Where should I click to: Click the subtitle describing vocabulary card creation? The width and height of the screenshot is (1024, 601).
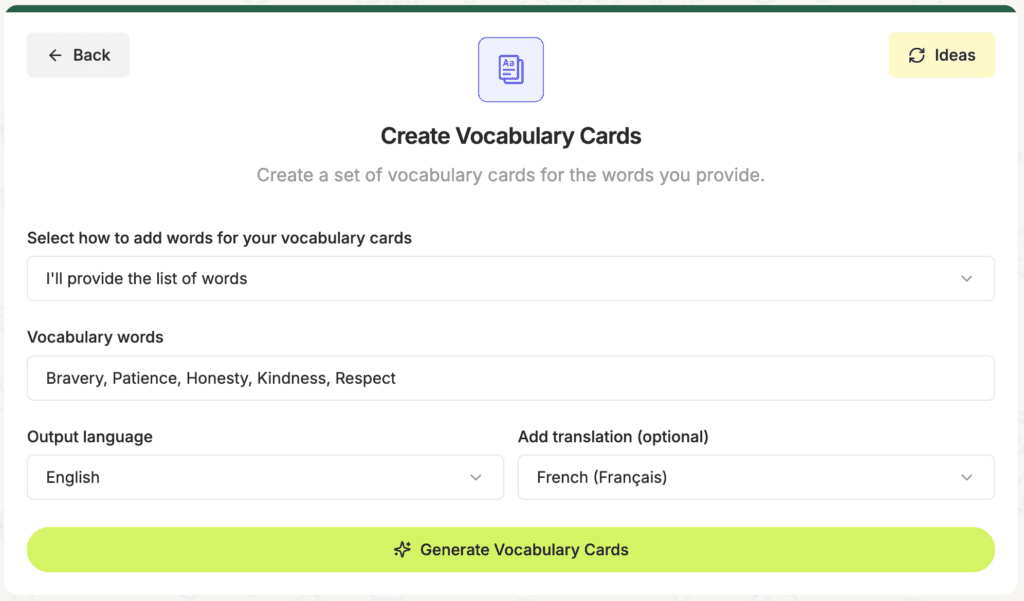point(511,175)
